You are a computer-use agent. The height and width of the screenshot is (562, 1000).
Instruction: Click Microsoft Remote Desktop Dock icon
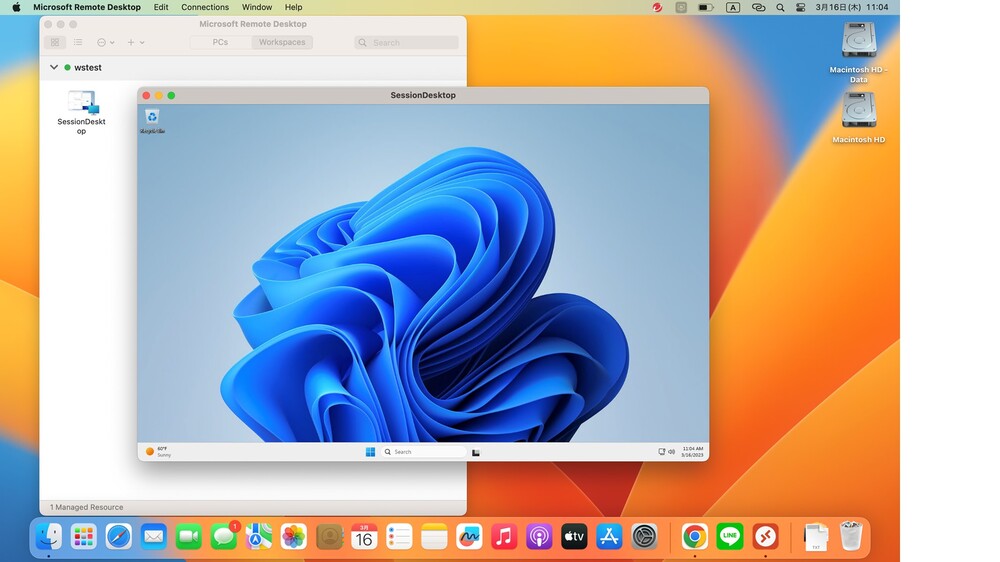click(x=765, y=537)
